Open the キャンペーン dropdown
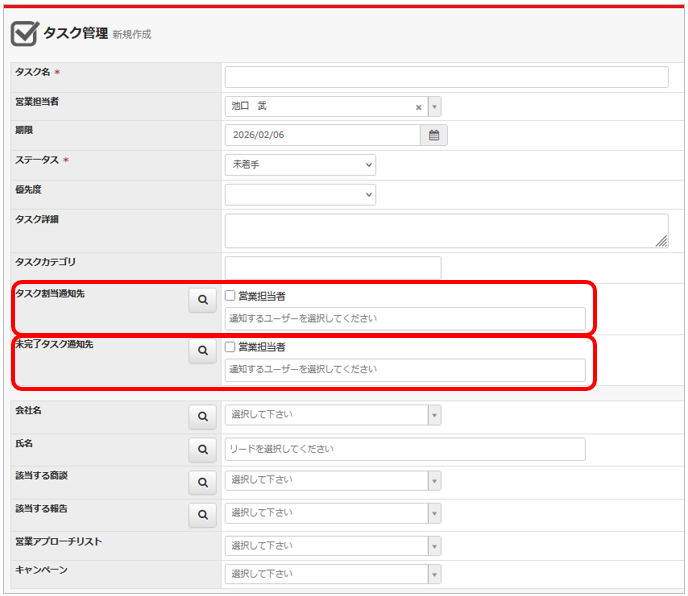 coord(332,574)
